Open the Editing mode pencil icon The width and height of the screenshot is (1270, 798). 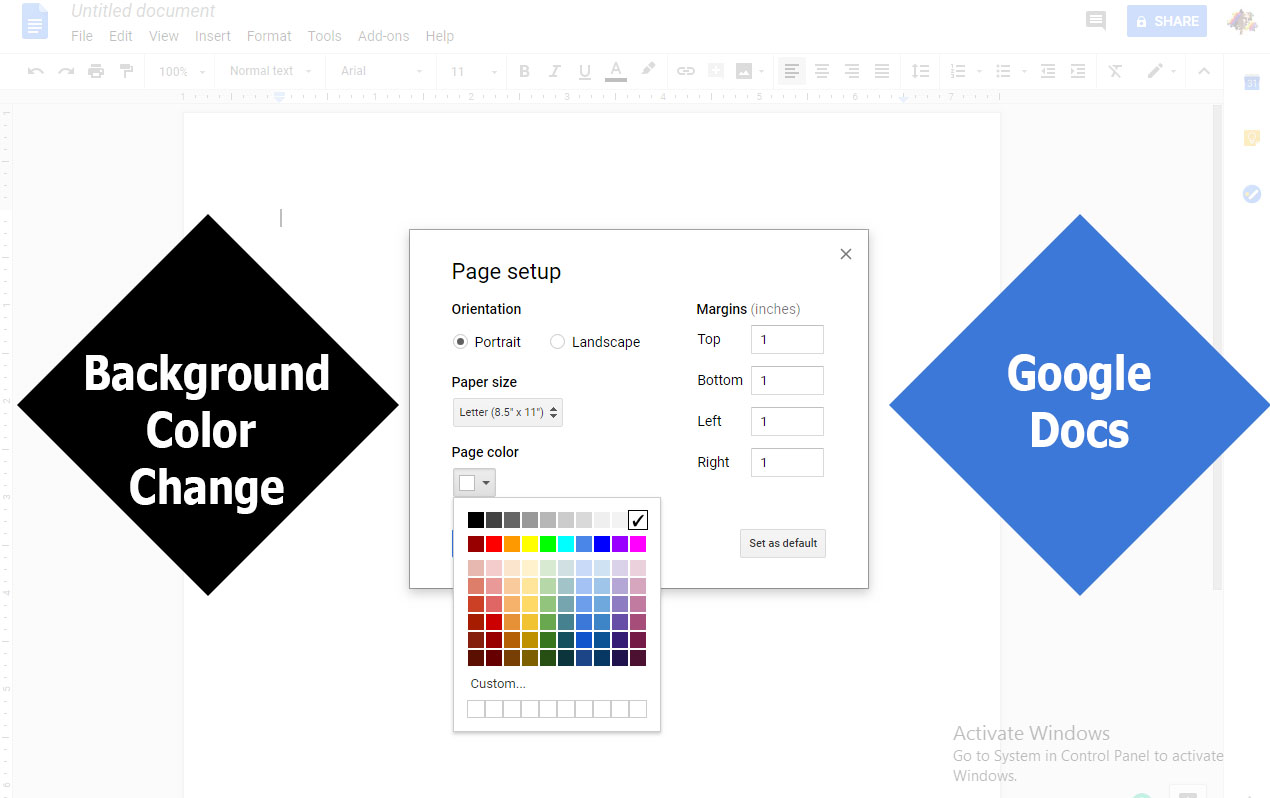(1155, 71)
